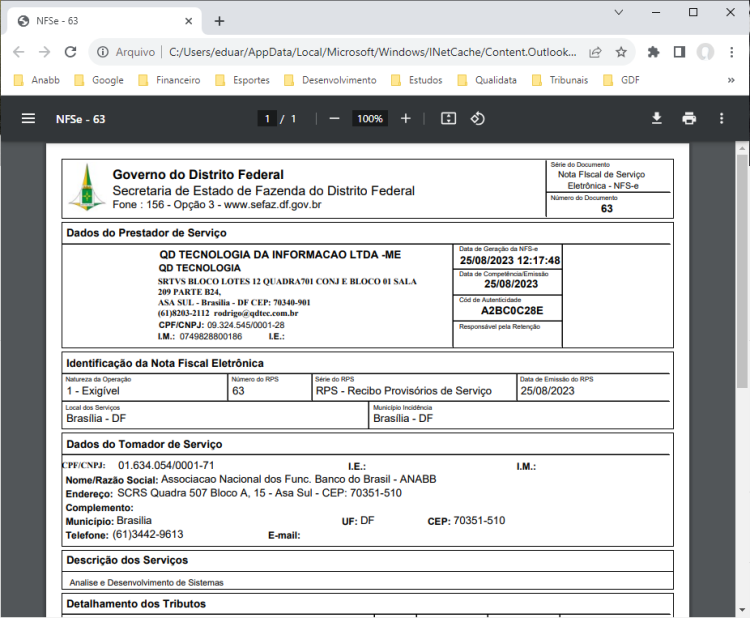Minimize the browser window
The width and height of the screenshot is (750, 618).
656,12
